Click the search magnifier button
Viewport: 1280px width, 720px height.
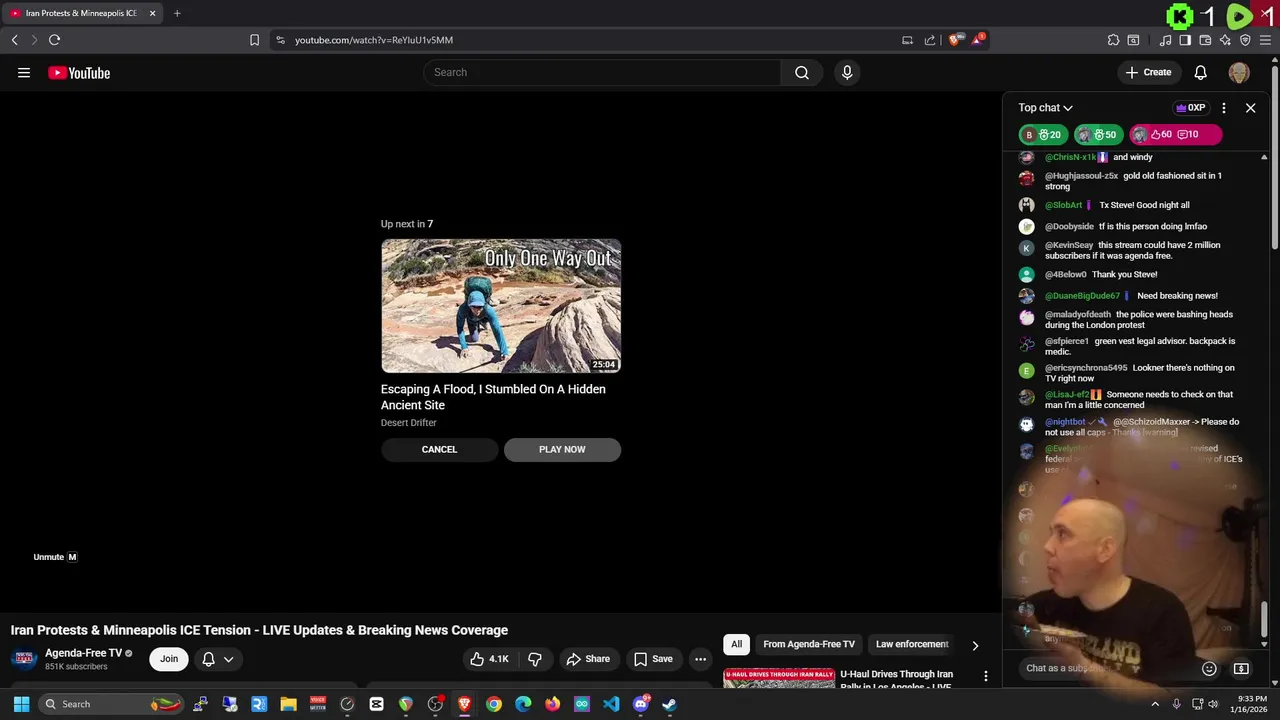(x=802, y=72)
